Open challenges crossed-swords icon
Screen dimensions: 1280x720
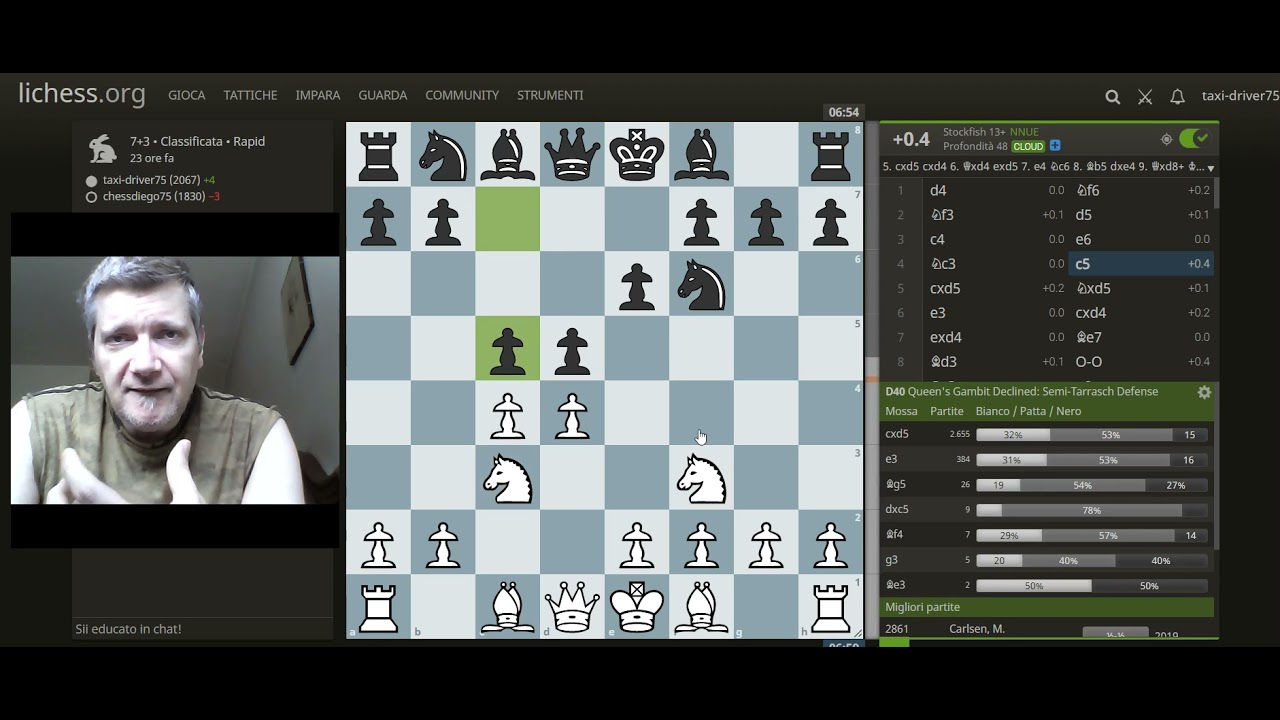(x=1145, y=97)
